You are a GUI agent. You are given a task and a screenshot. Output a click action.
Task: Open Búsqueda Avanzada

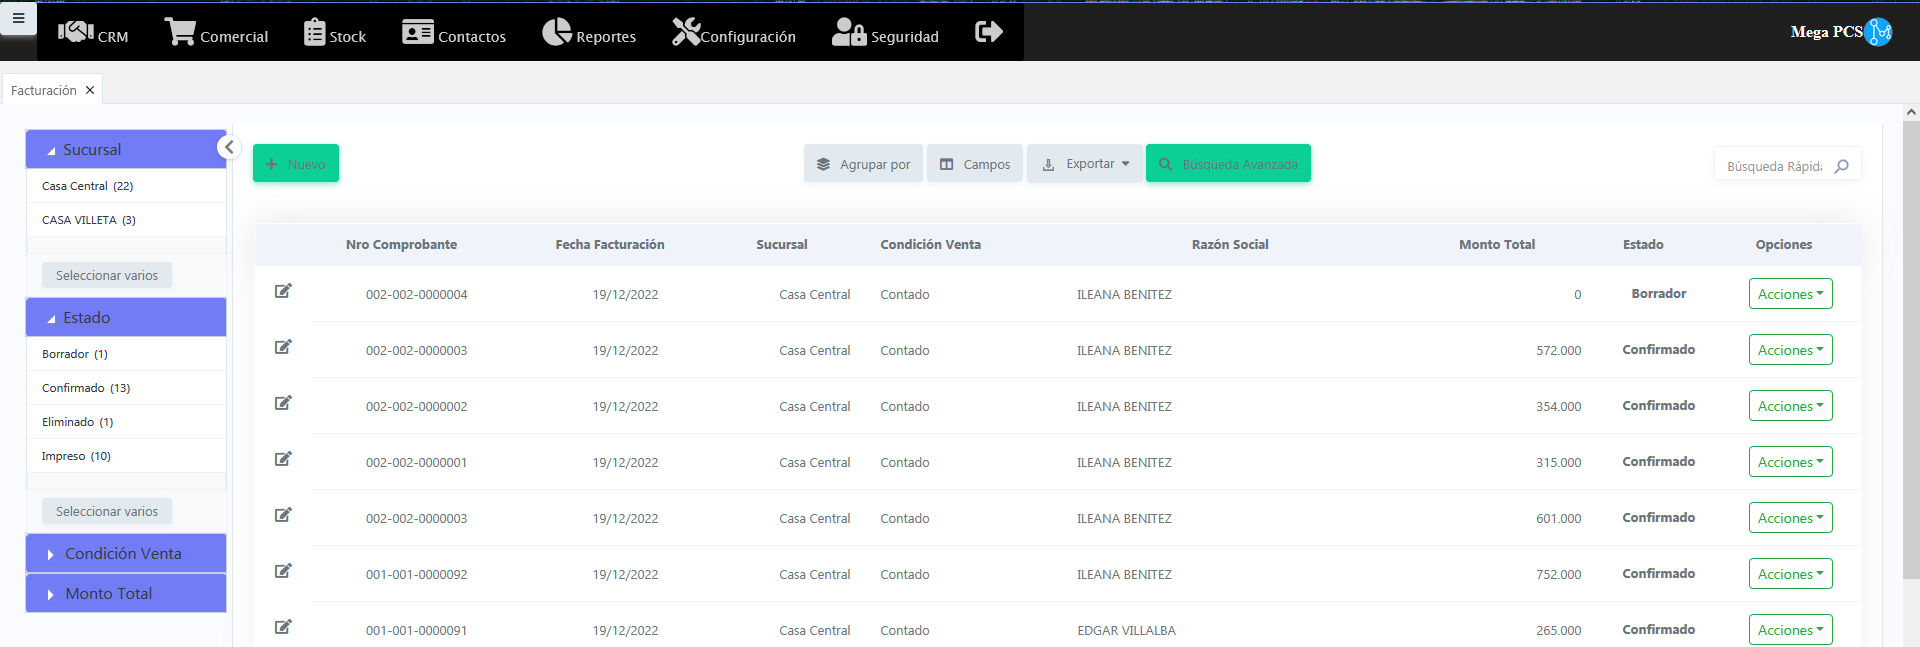click(1228, 164)
